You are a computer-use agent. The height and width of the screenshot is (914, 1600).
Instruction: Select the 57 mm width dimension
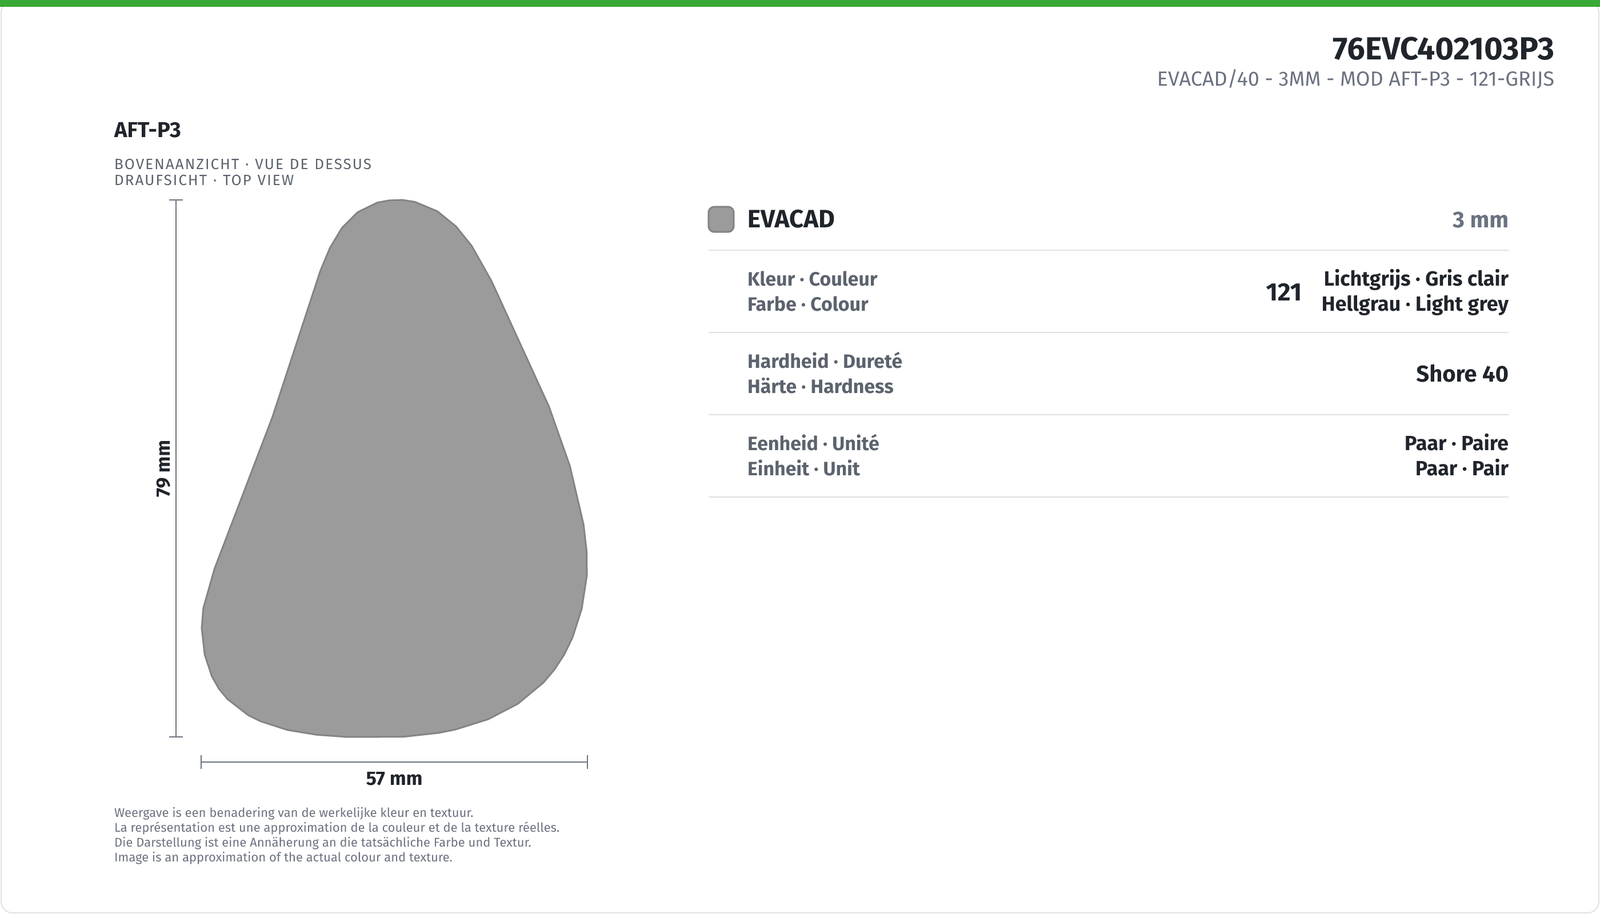pos(394,778)
